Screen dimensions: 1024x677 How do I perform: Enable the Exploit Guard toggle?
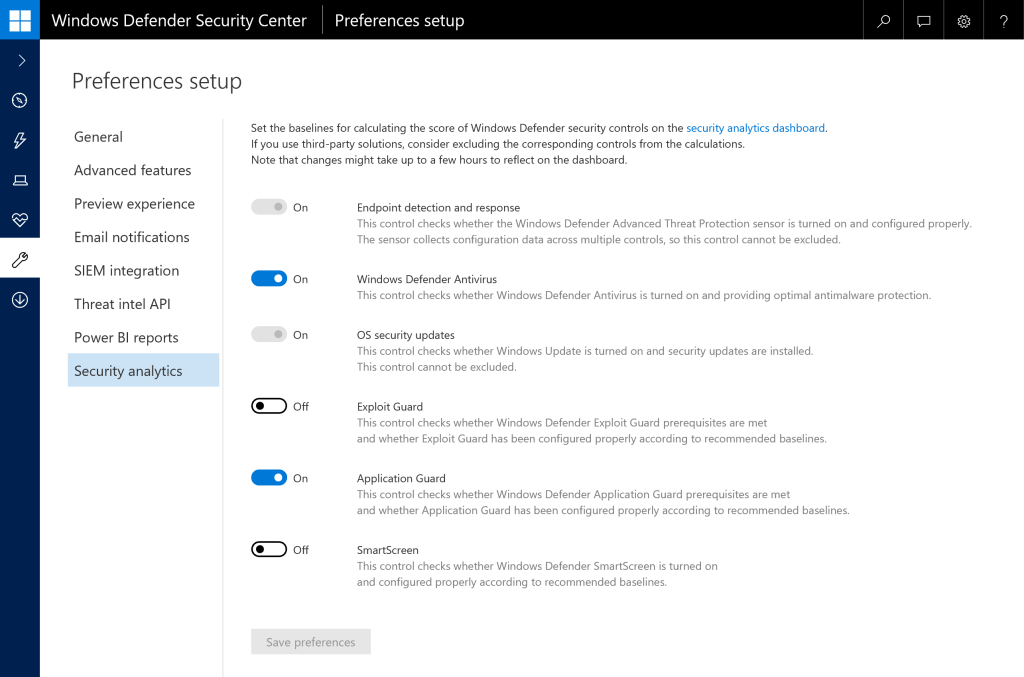269,407
